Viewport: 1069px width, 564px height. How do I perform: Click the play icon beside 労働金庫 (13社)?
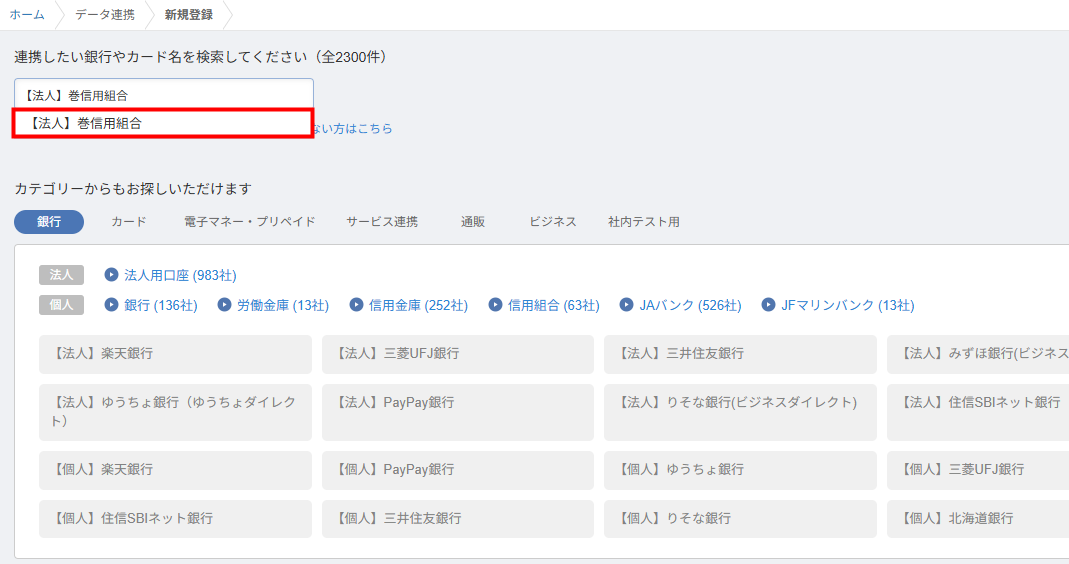(x=224, y=305)
